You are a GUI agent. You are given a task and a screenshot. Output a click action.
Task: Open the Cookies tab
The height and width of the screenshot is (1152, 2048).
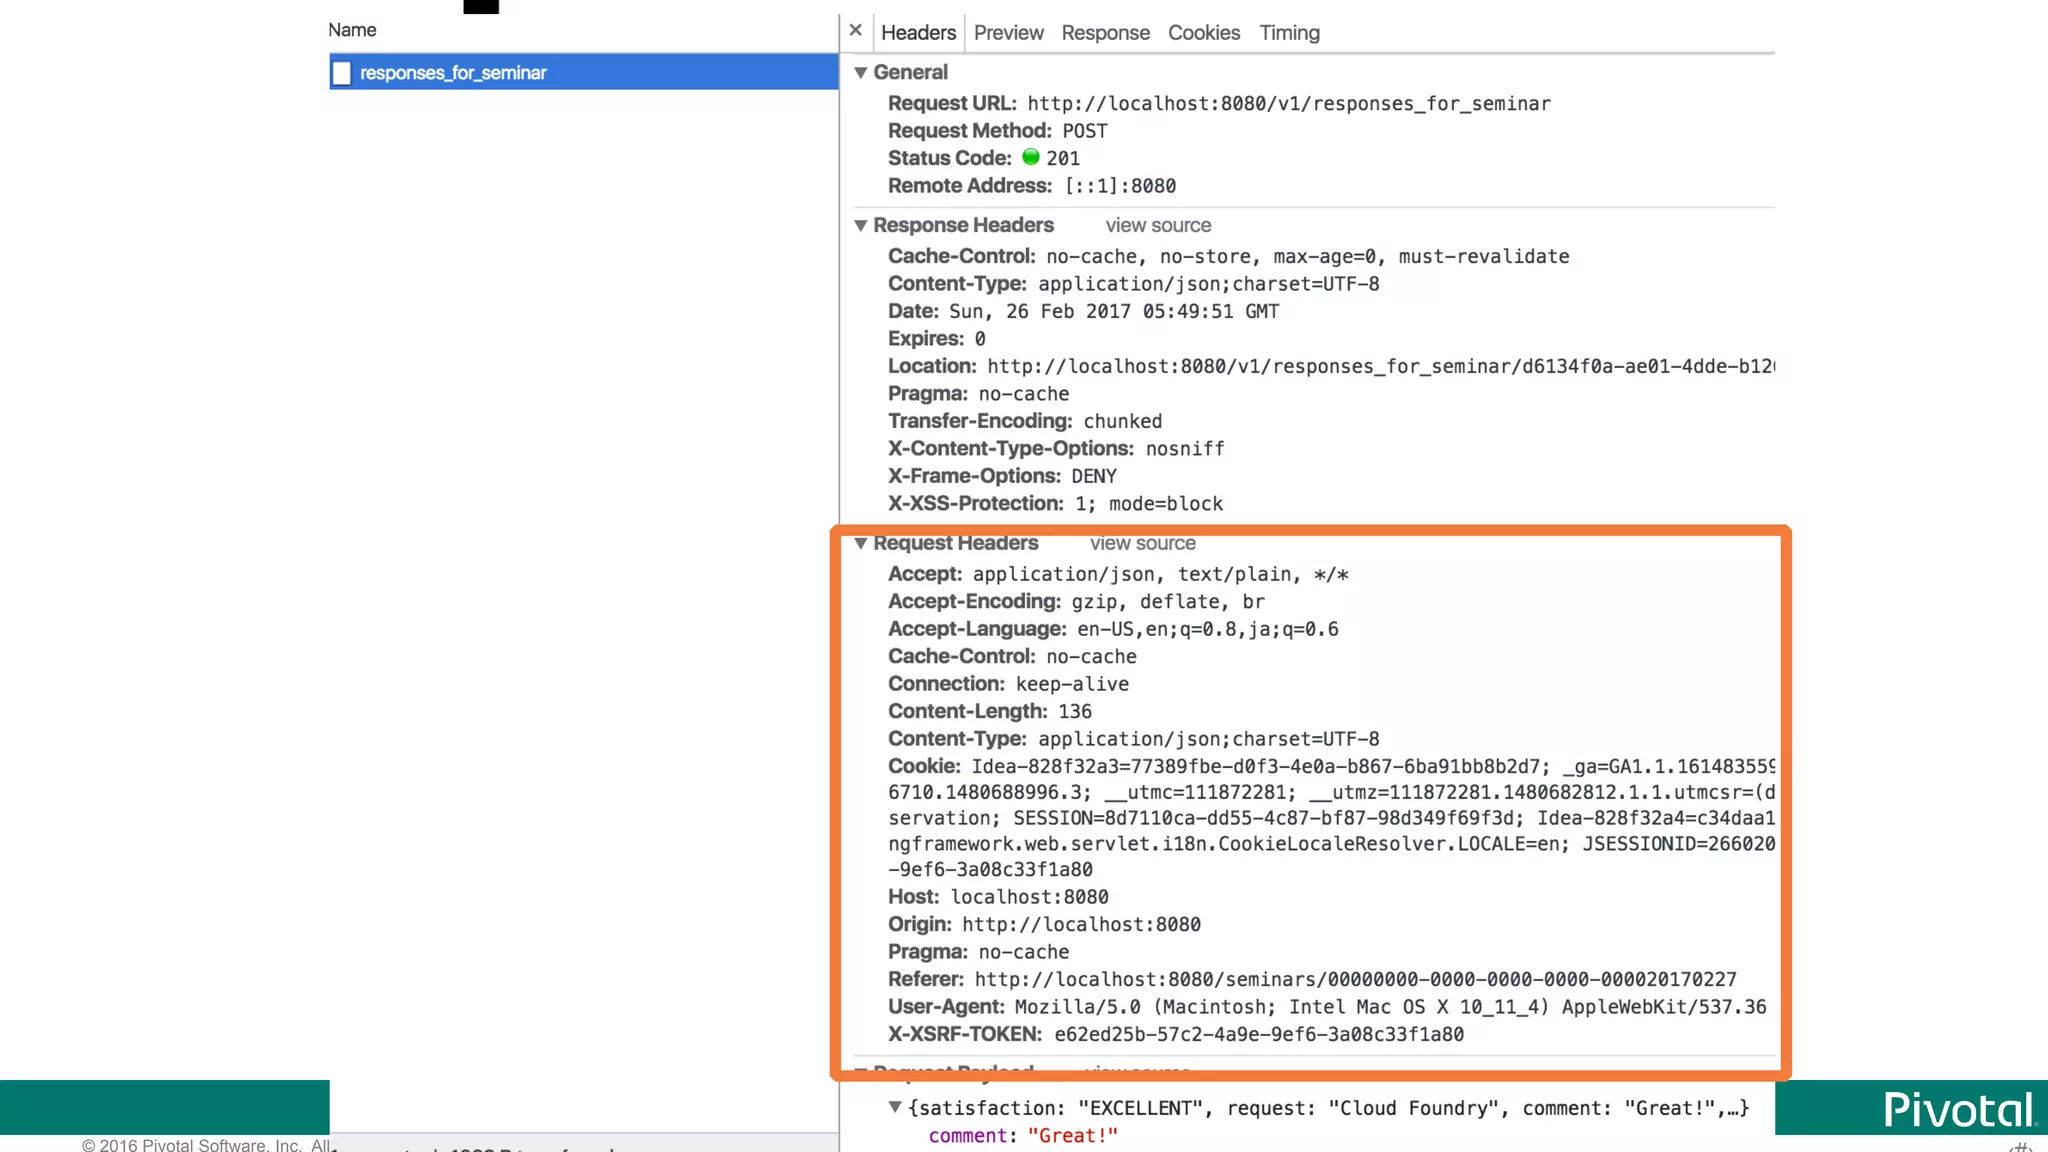point(1204,33)
